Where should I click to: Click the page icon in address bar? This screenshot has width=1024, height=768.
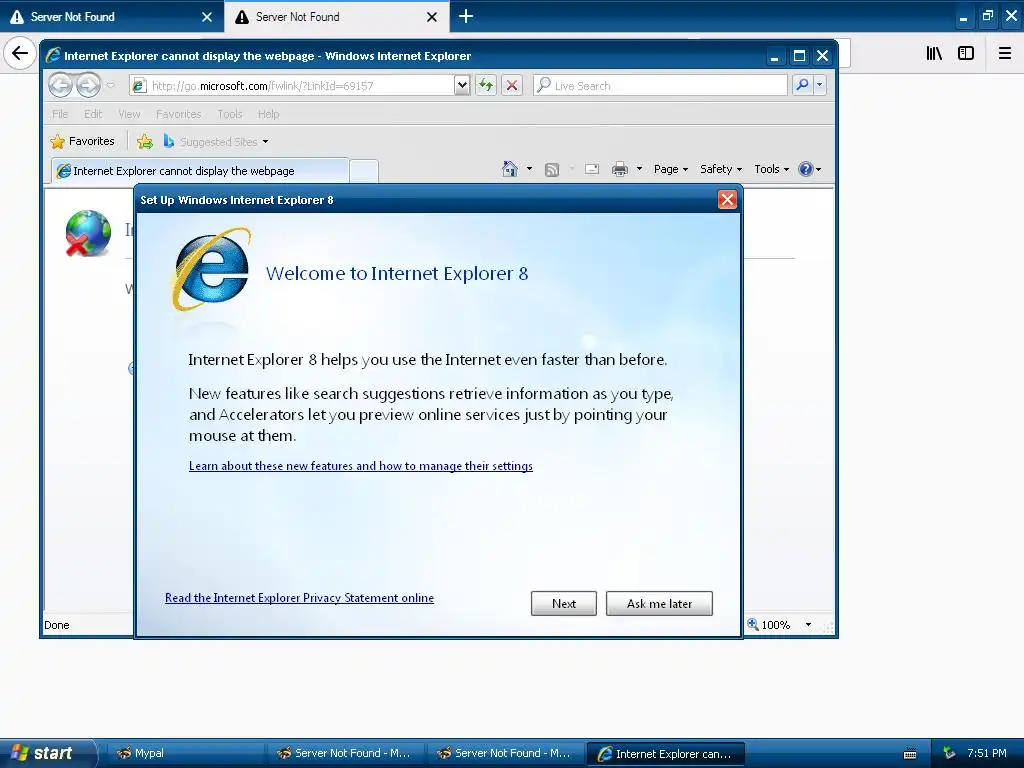tap(138, 86)
